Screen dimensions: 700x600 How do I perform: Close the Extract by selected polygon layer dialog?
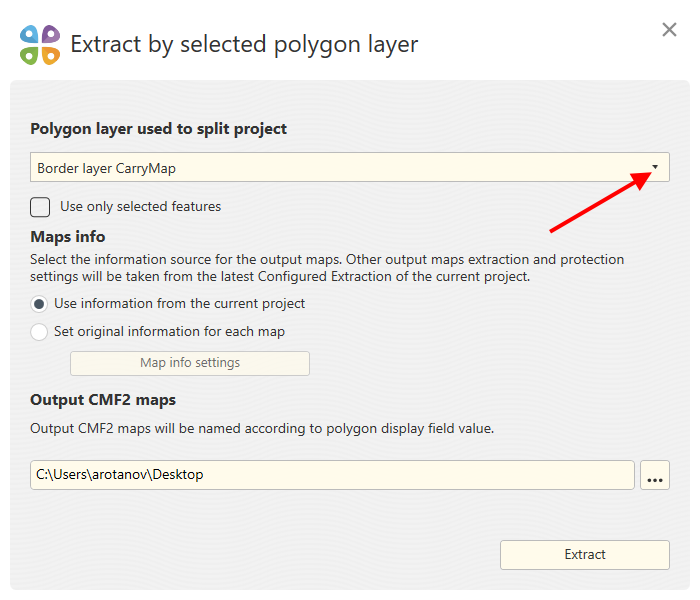(669, 30)
